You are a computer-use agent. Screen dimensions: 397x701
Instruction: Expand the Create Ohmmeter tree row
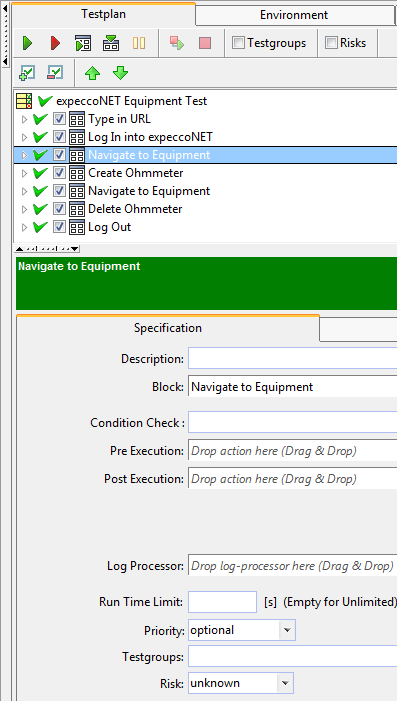(24, 173)
